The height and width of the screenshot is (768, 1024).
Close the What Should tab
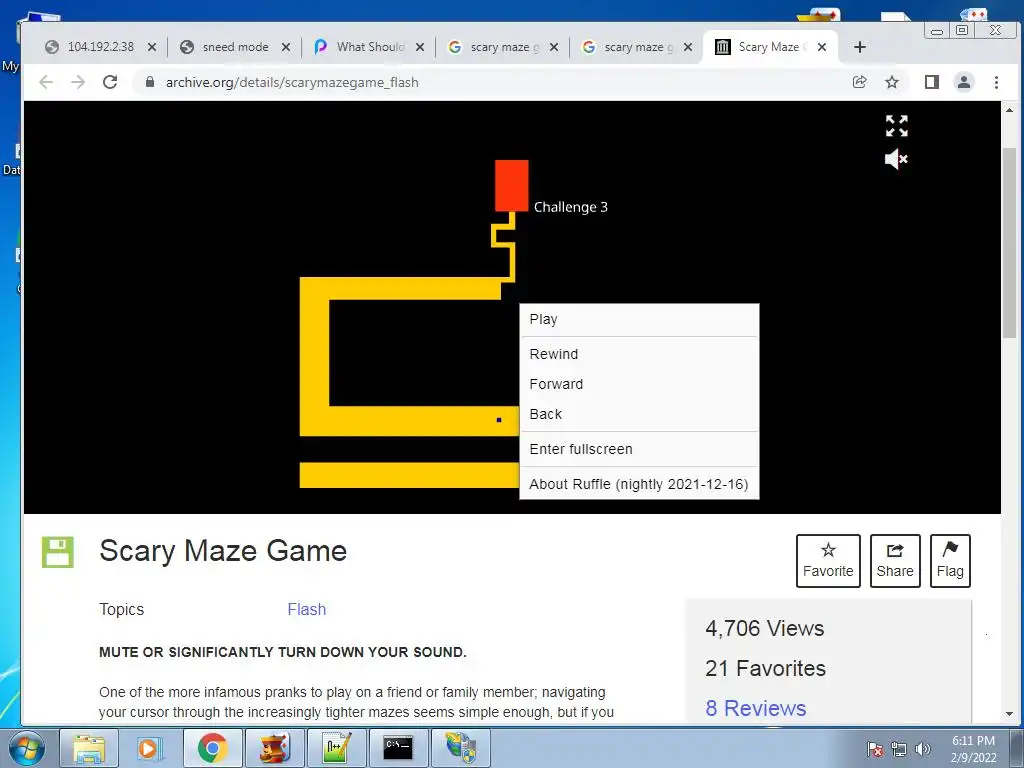[x=420, y=47]
